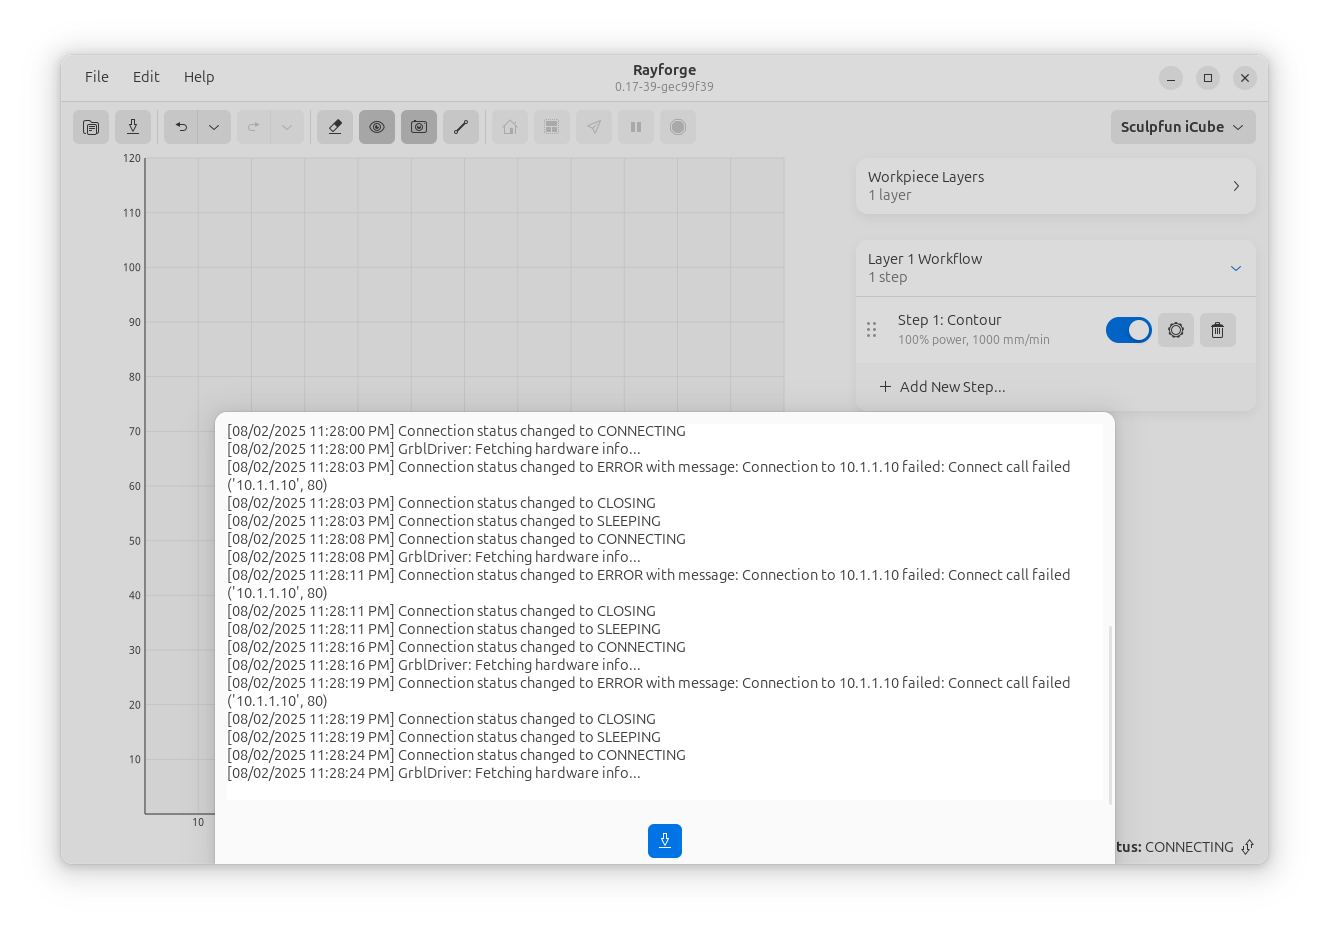The height and width of the screenshot is (931, 1329).
Task: Toggle the camera image button
Action: coord(419,127)
